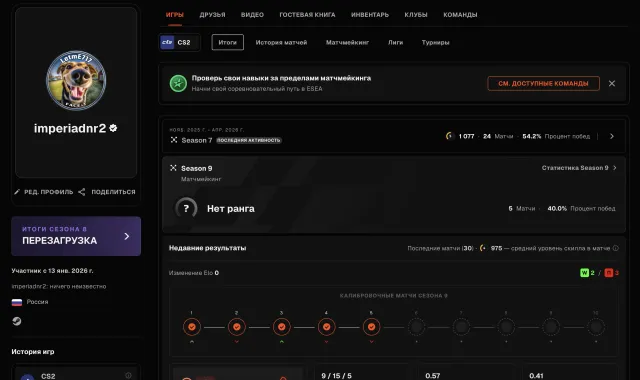Click the empty calibration match 10 marker

pos(596,327)
